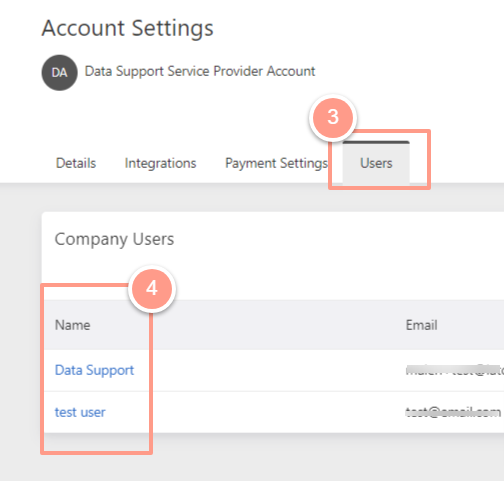This screenshot has width=504, height=481.
Task: Click the blurred email in test user row
Action: [x=453, y=412]
